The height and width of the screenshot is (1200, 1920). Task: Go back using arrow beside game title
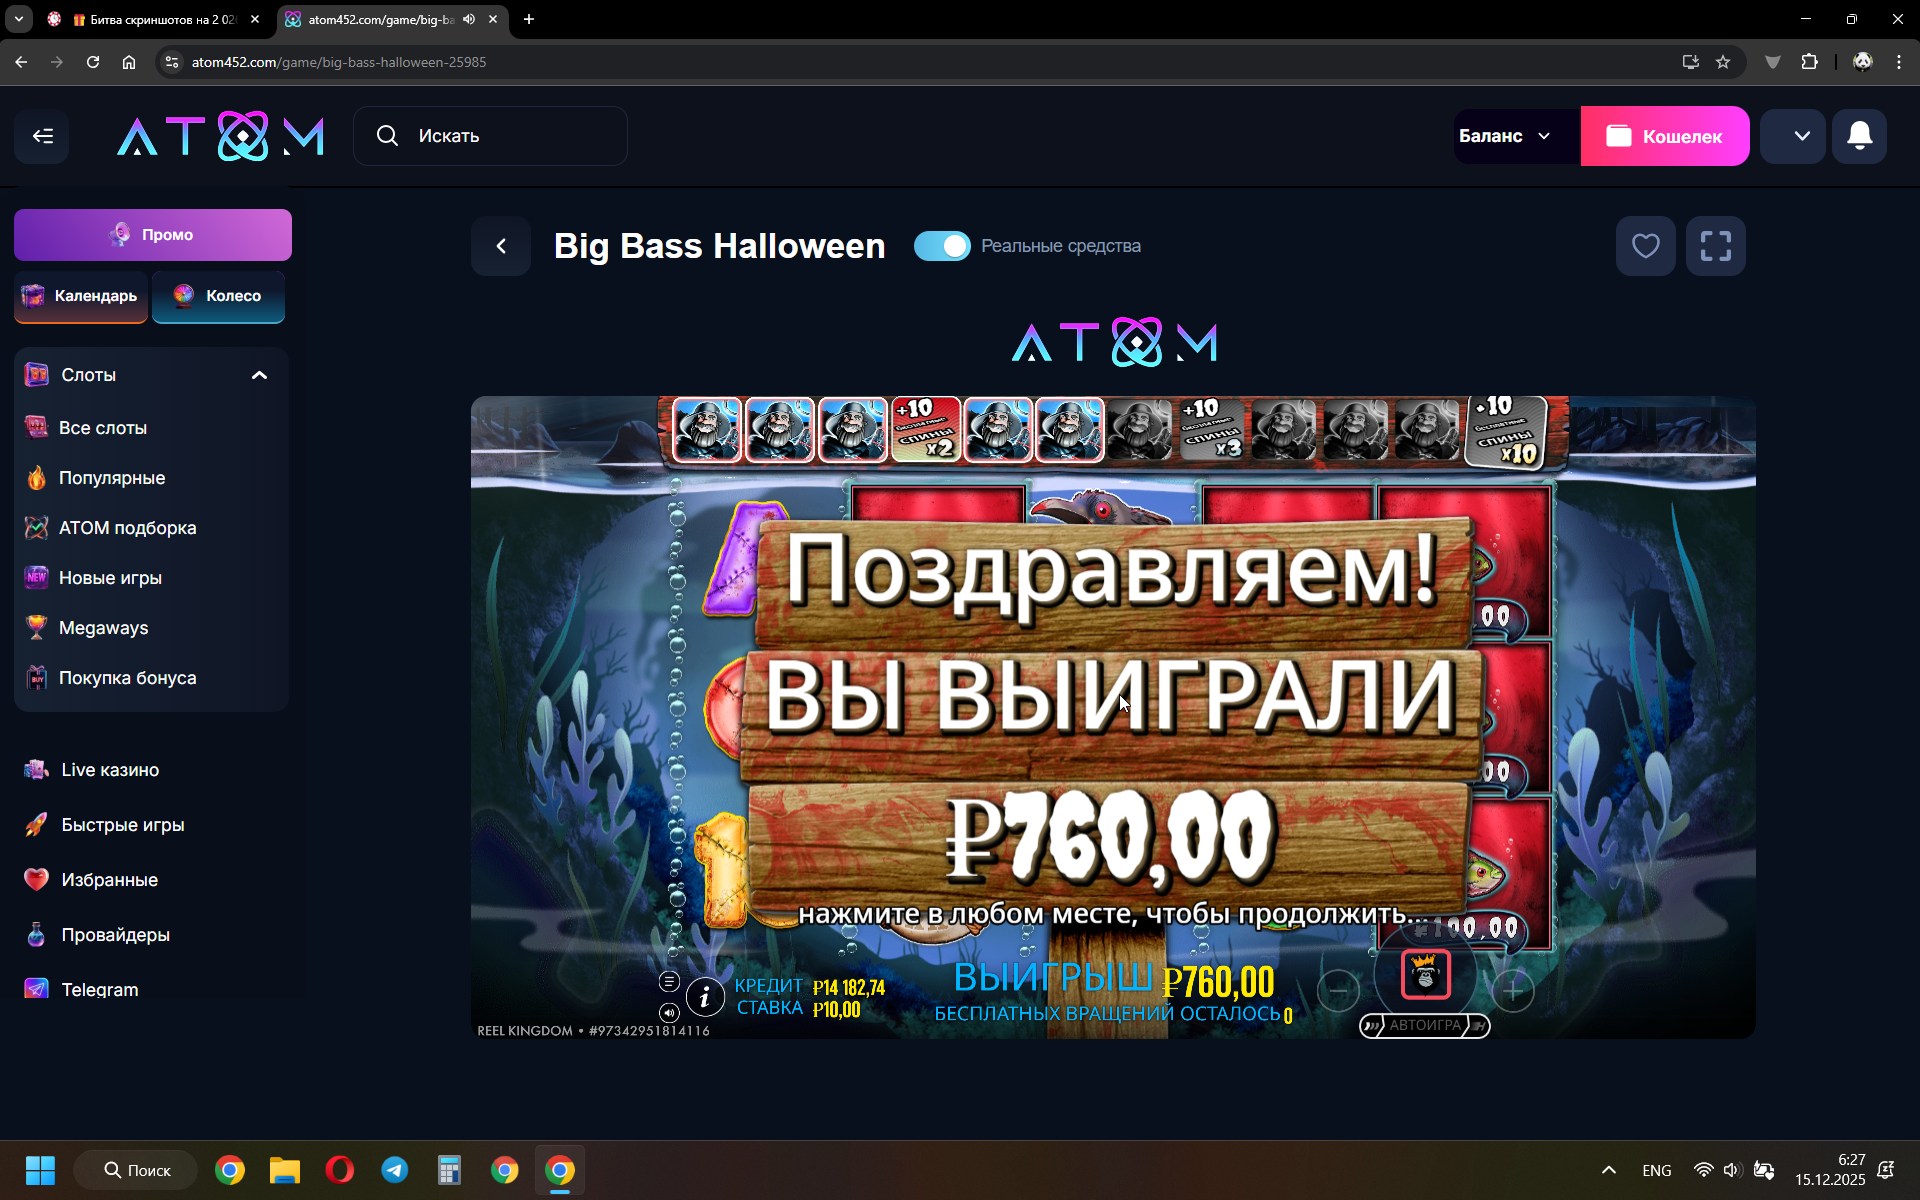[x=502, y=246]
